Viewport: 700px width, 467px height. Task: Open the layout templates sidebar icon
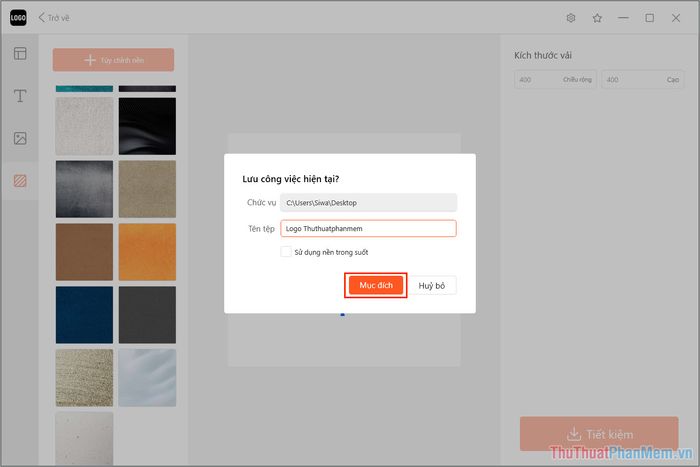click(x=20, y=54)
